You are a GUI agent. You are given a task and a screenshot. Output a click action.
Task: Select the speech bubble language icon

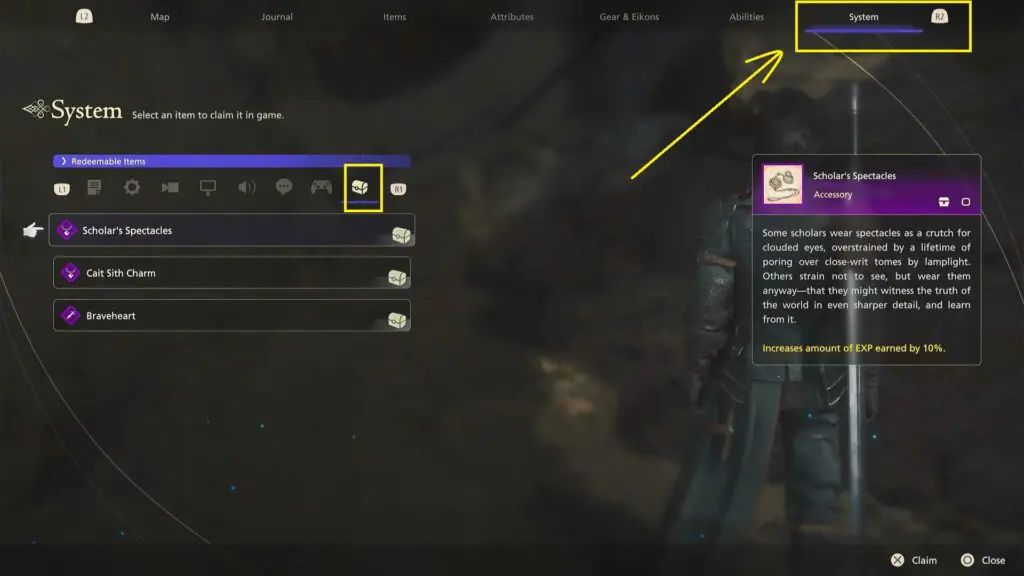click(x=284, y=187)
